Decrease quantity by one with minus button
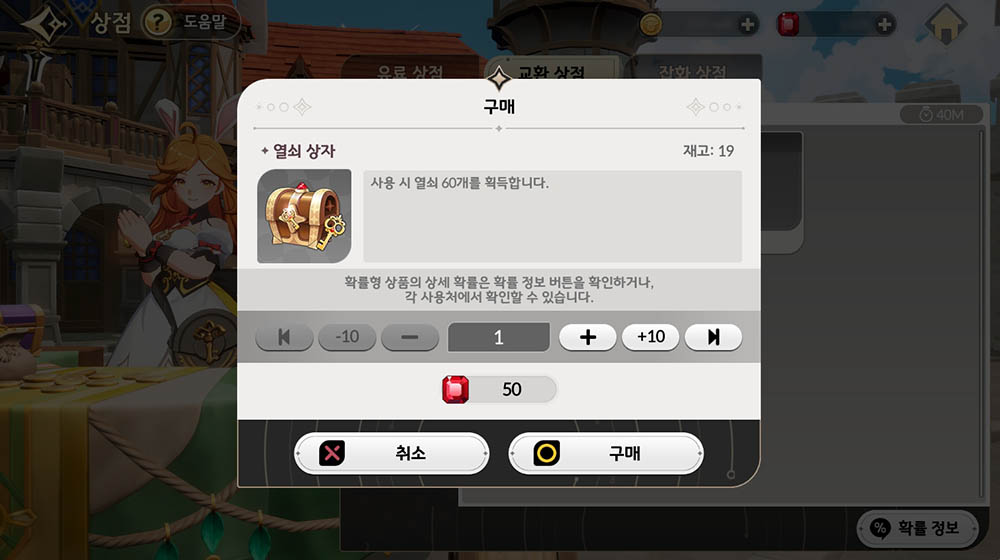This screenshot has width=1000, height=560. click(409, 337)
